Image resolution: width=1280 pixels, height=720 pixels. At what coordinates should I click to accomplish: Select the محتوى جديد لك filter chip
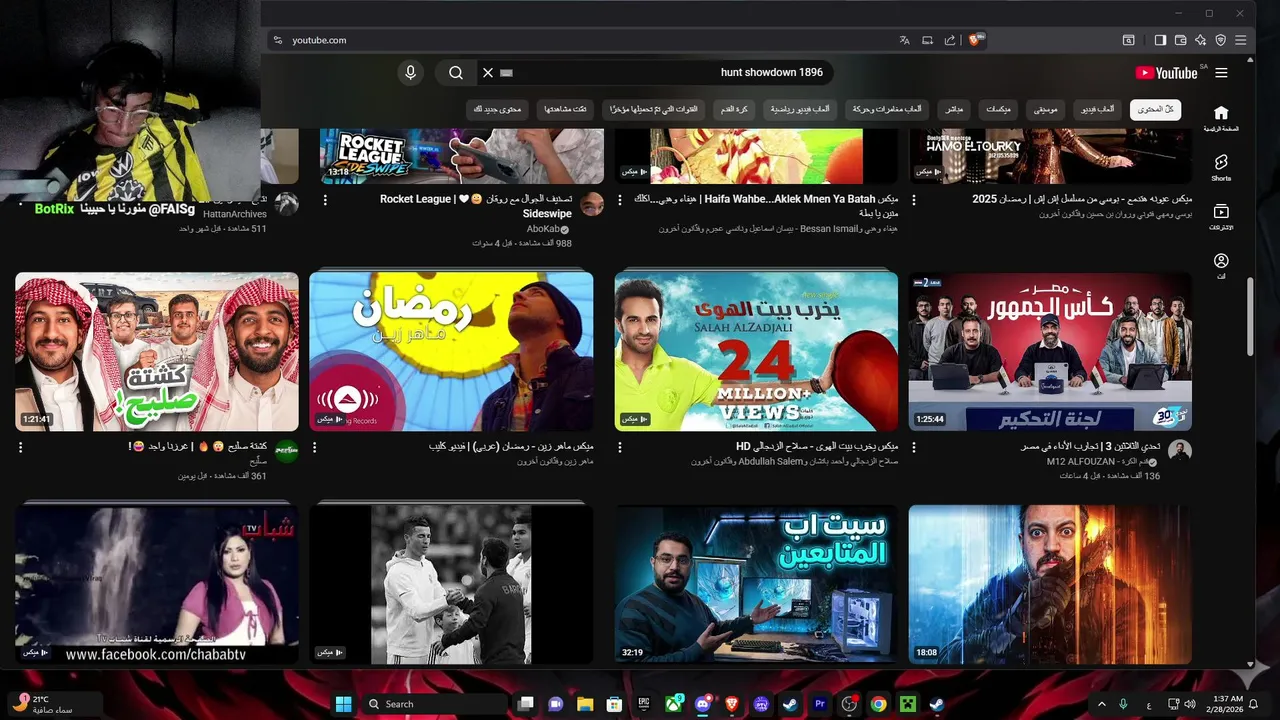pyautogui.click(x=497, y=109)
